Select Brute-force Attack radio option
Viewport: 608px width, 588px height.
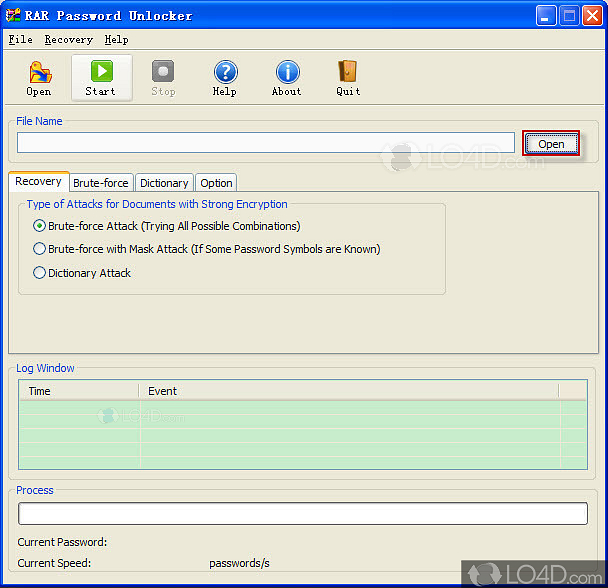pos(39,226)
